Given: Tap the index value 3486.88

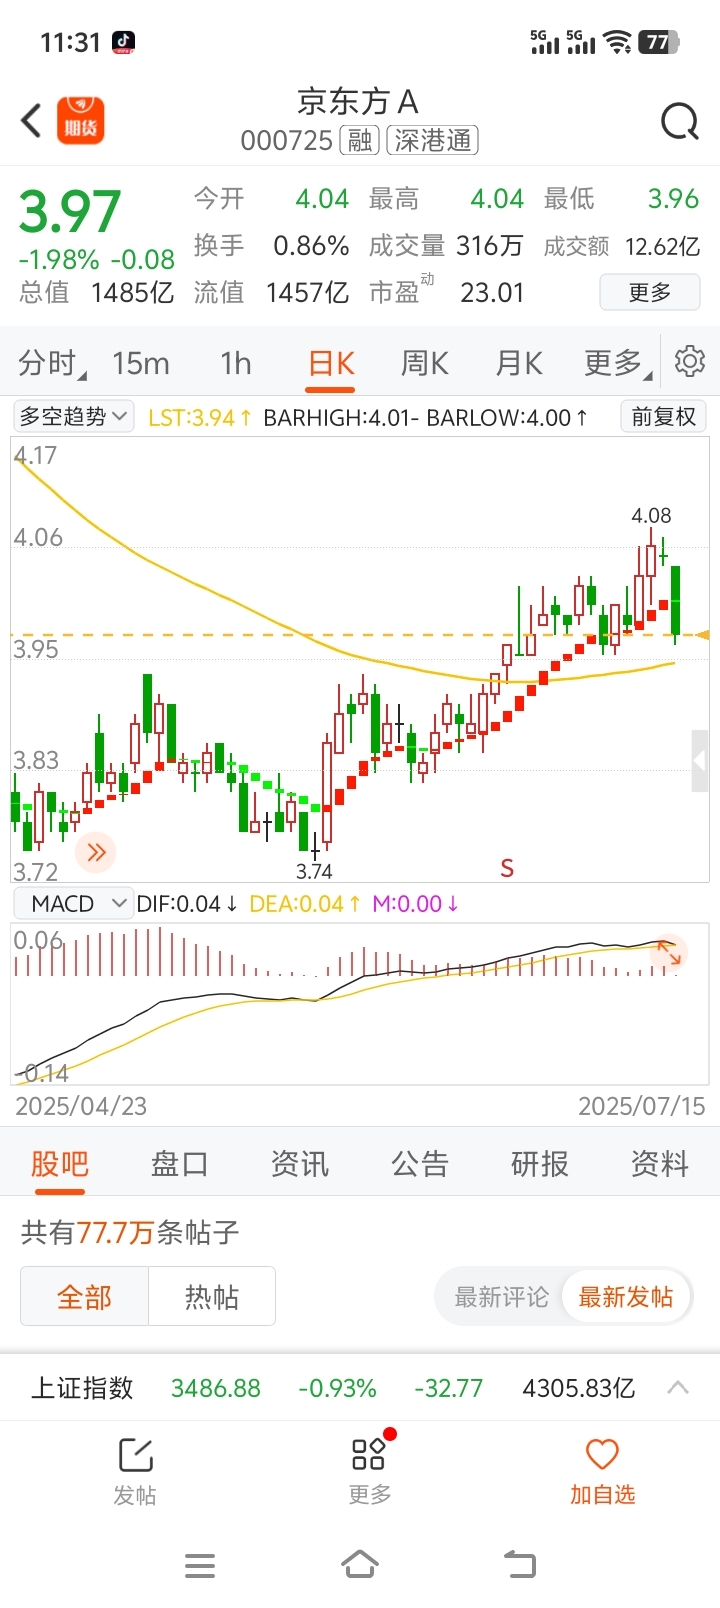Looking at the screenshot, I should [x=216, y=1388].
